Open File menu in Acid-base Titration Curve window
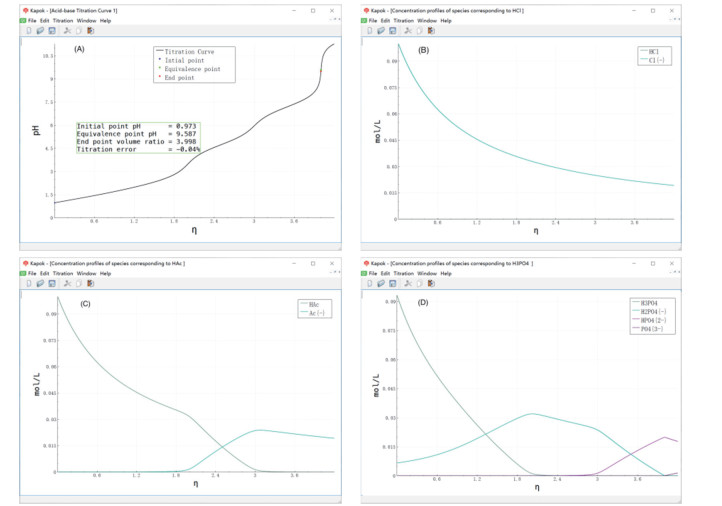The height and width of the screenshot is (506, 722). point(32,21)
